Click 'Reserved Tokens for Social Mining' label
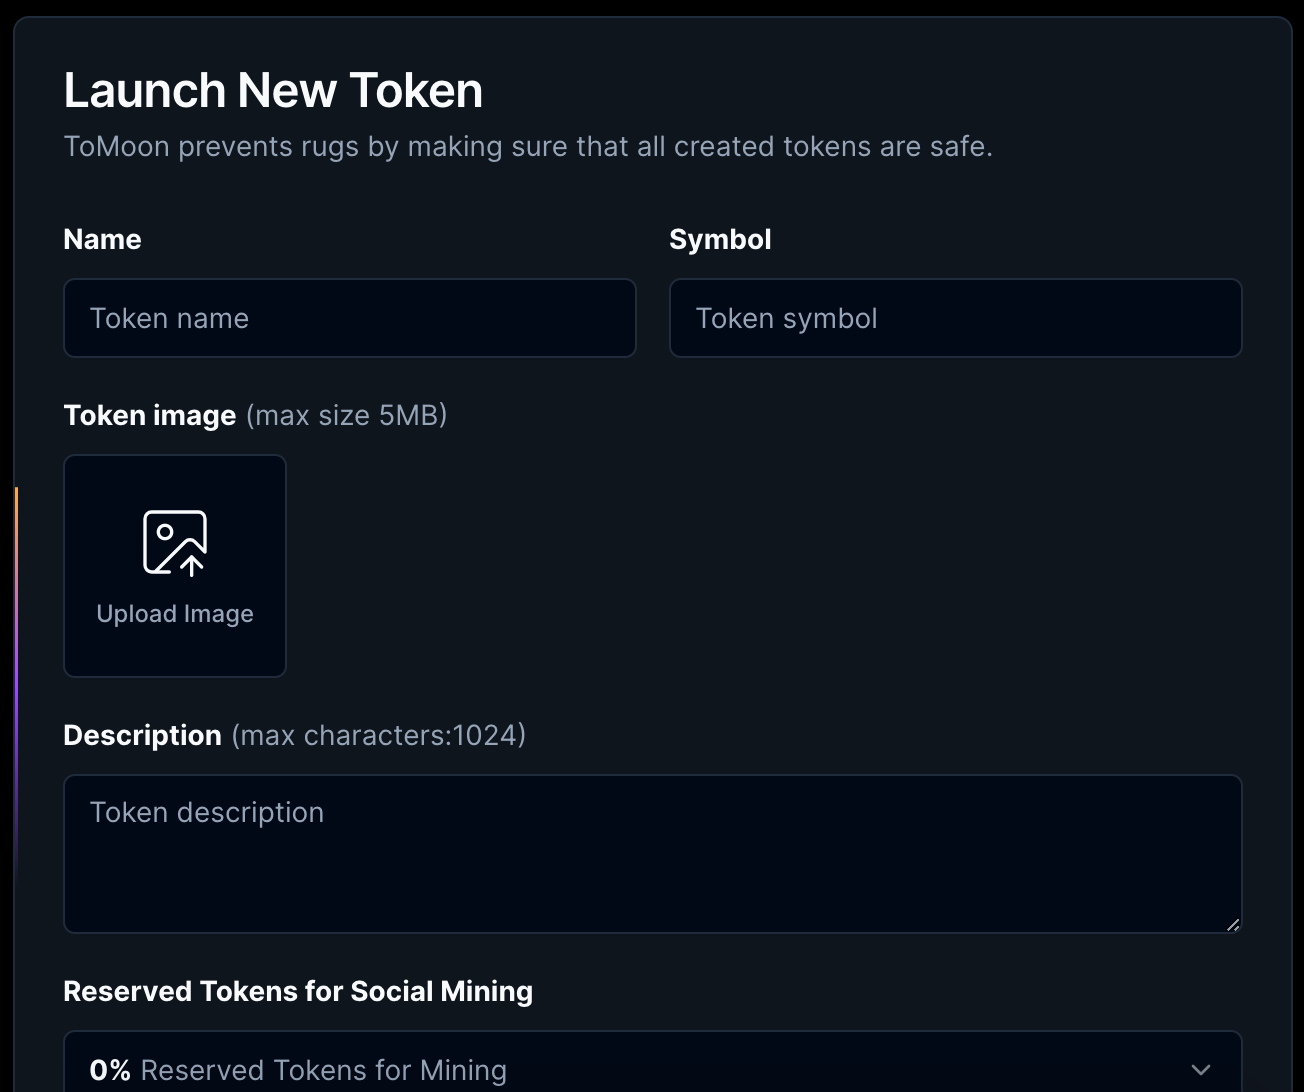 298,991
